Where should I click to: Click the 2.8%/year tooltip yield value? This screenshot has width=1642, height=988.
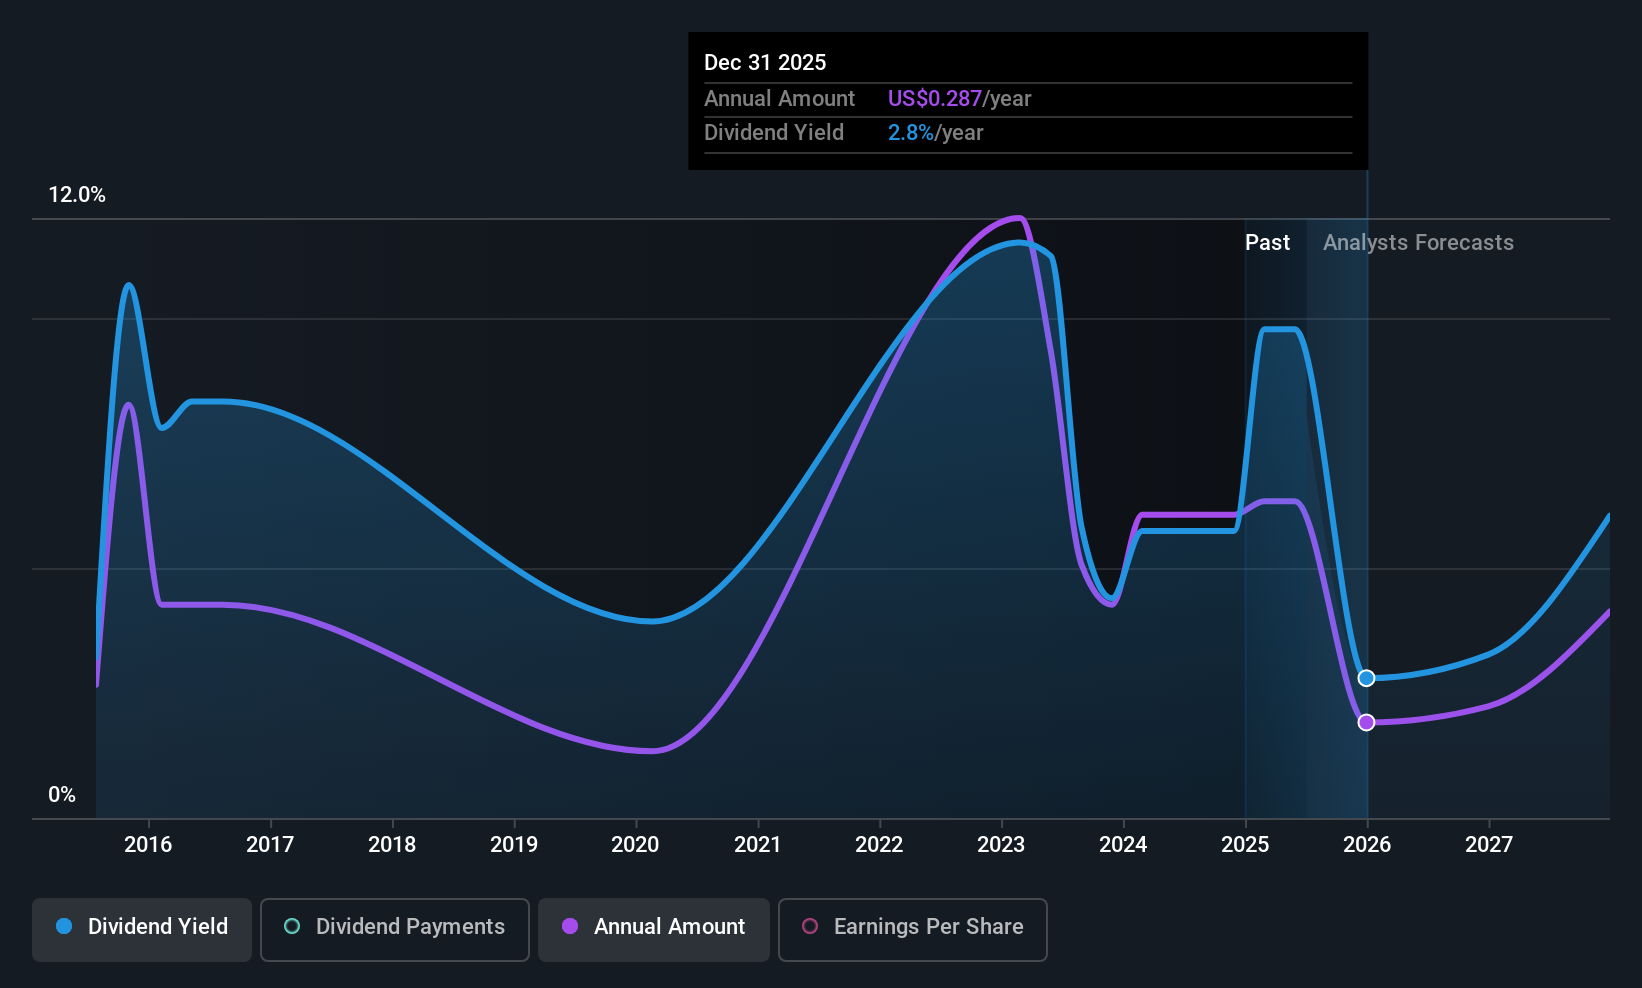(935, 133)
